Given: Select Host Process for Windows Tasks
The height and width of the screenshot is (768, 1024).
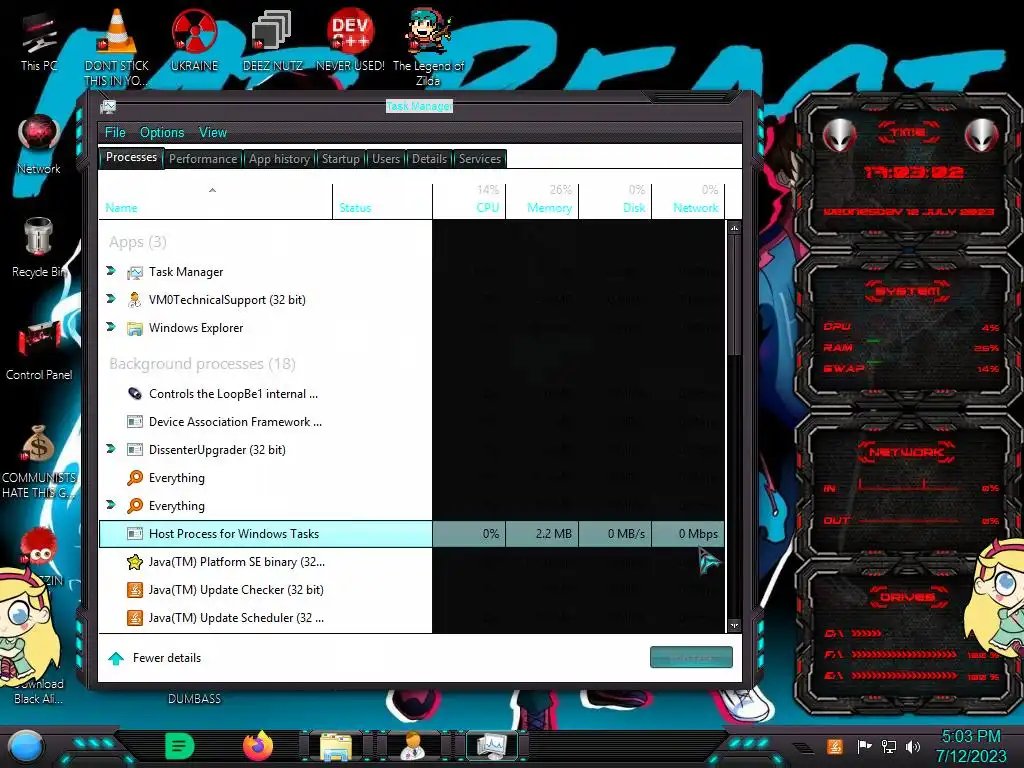Looking at the screenshot, I should (411, 534).
